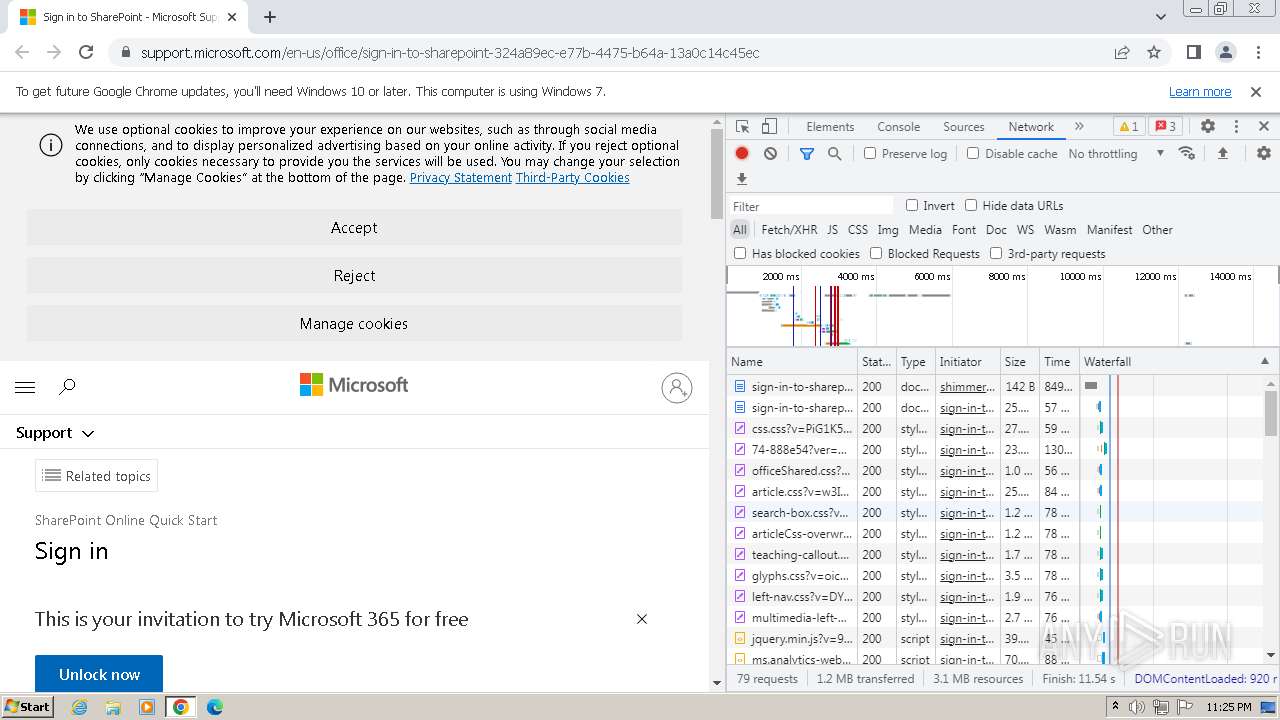Reject optional cookies
Image resolution: width=1280 pixels, height=720 pixels.
coord(354,276)
